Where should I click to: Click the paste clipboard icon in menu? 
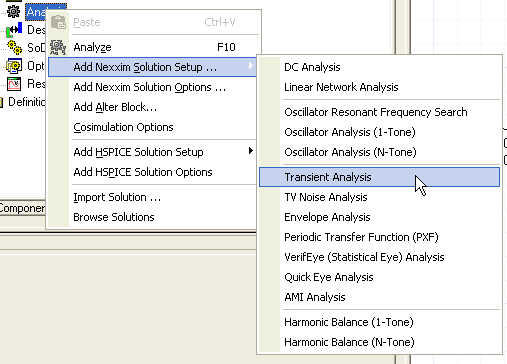pyautogui.click(x=59, y=22)
